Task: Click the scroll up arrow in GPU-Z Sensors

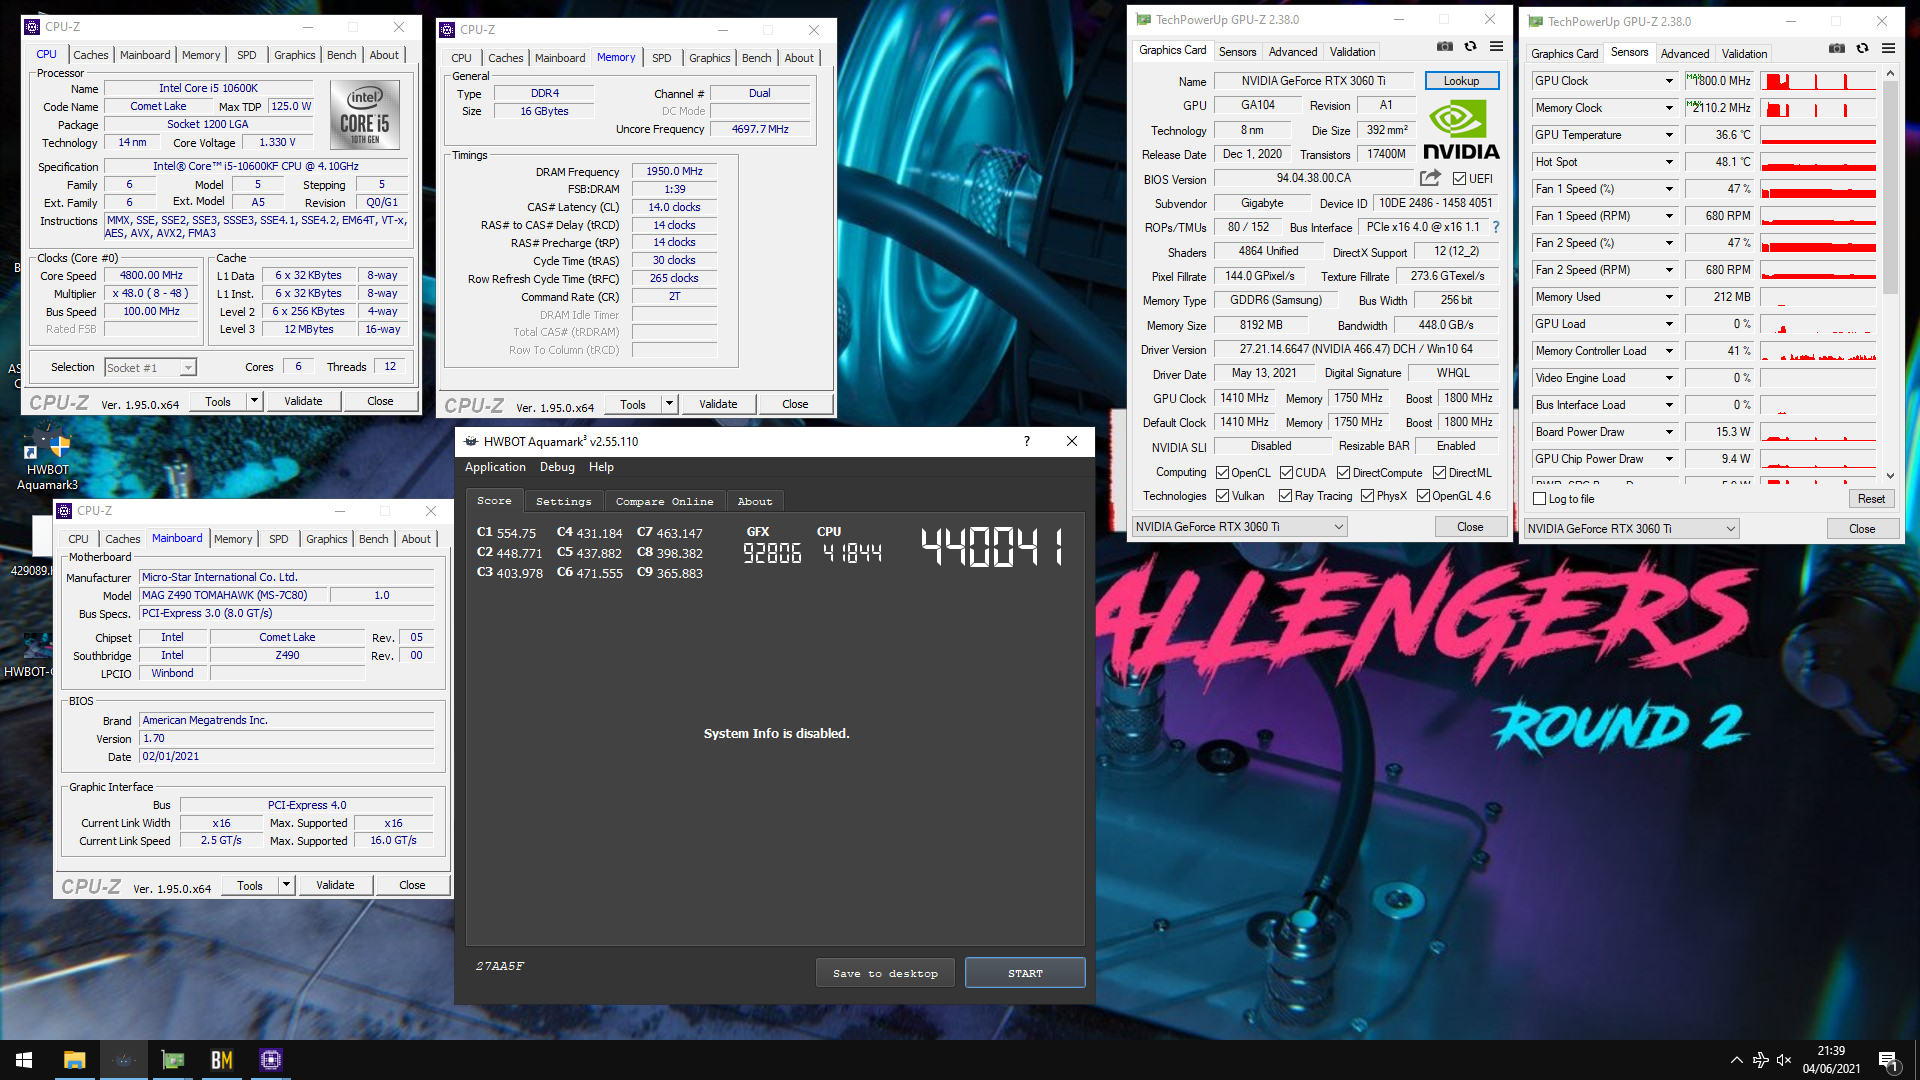Action: 1890,73
